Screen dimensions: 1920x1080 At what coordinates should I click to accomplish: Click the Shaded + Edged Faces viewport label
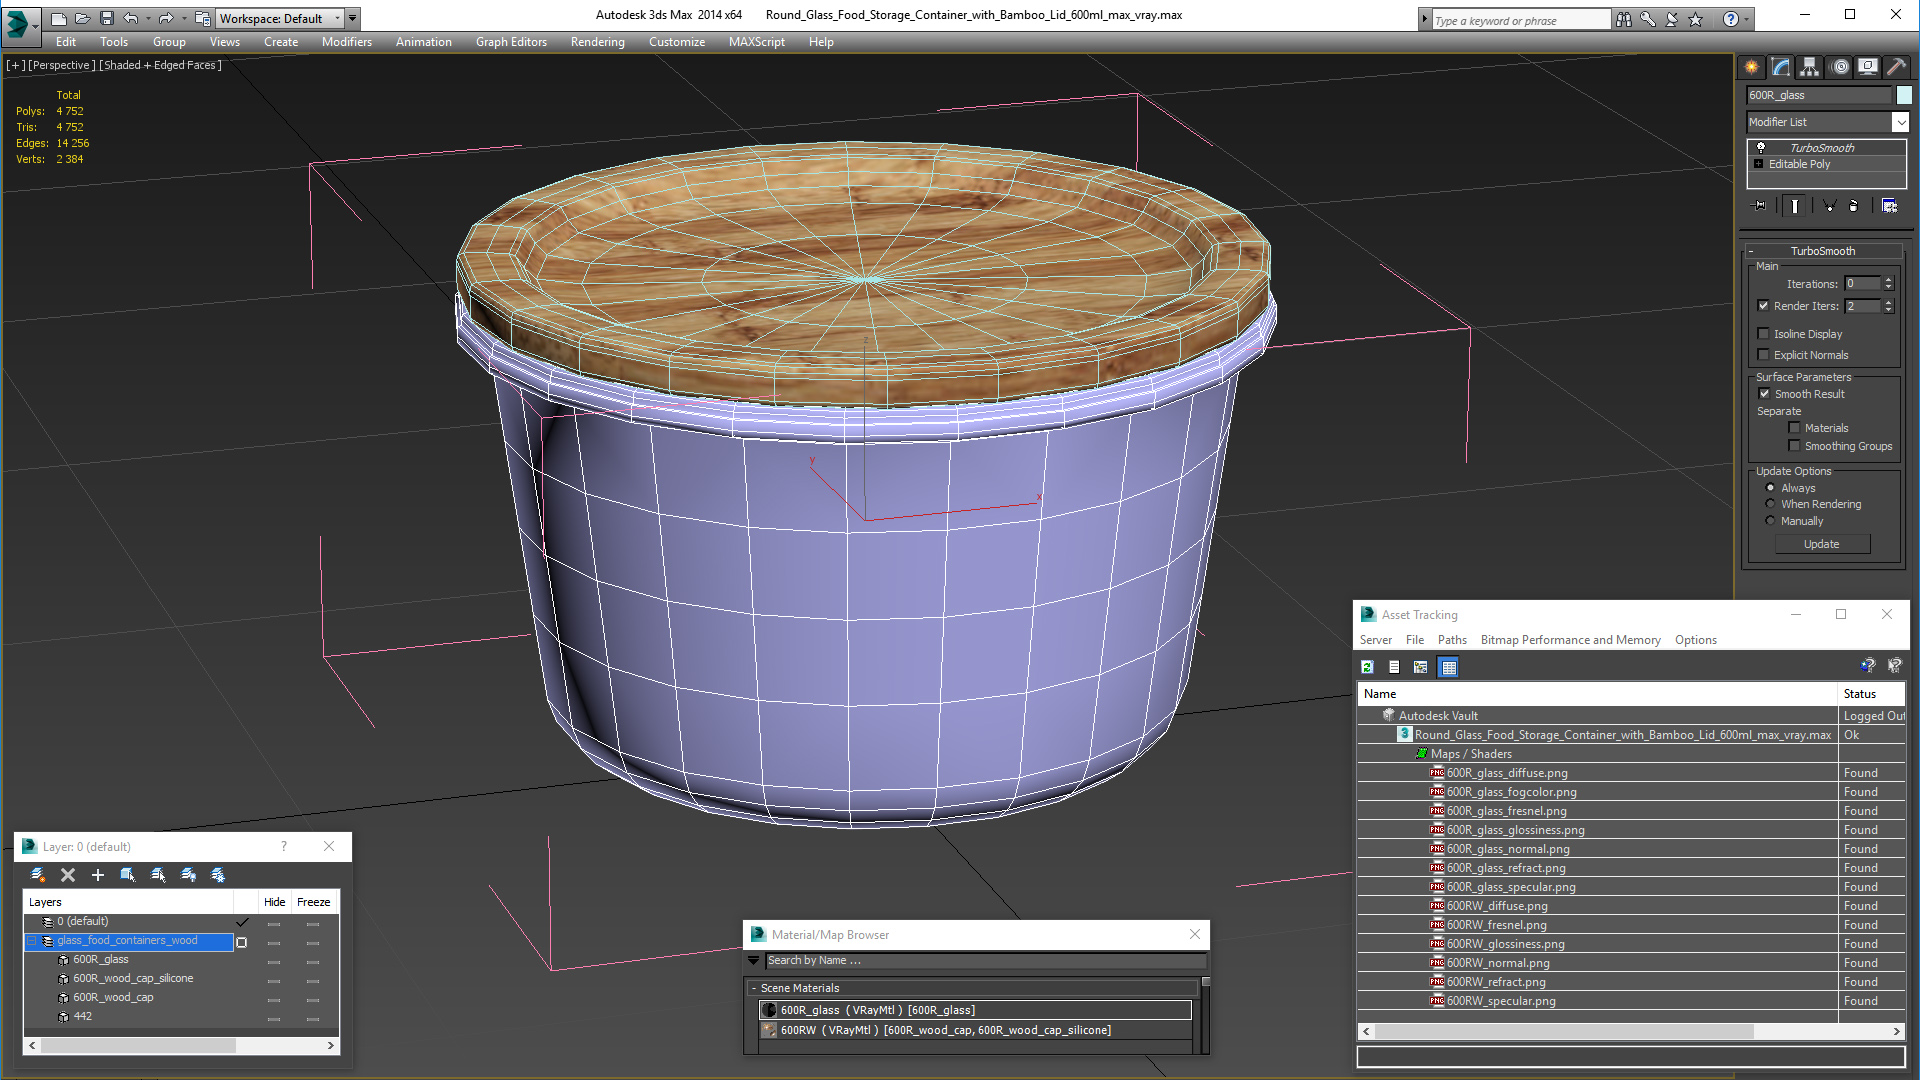click(160, 65)
